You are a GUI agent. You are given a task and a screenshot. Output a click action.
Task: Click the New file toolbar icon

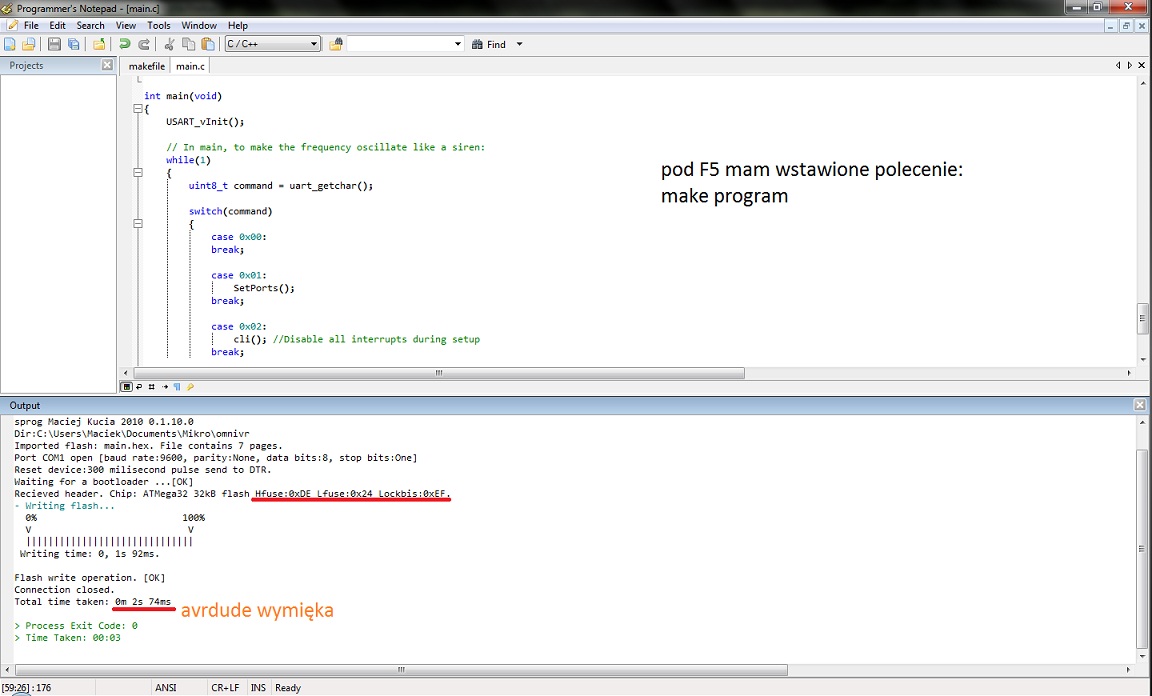(10, 44)
